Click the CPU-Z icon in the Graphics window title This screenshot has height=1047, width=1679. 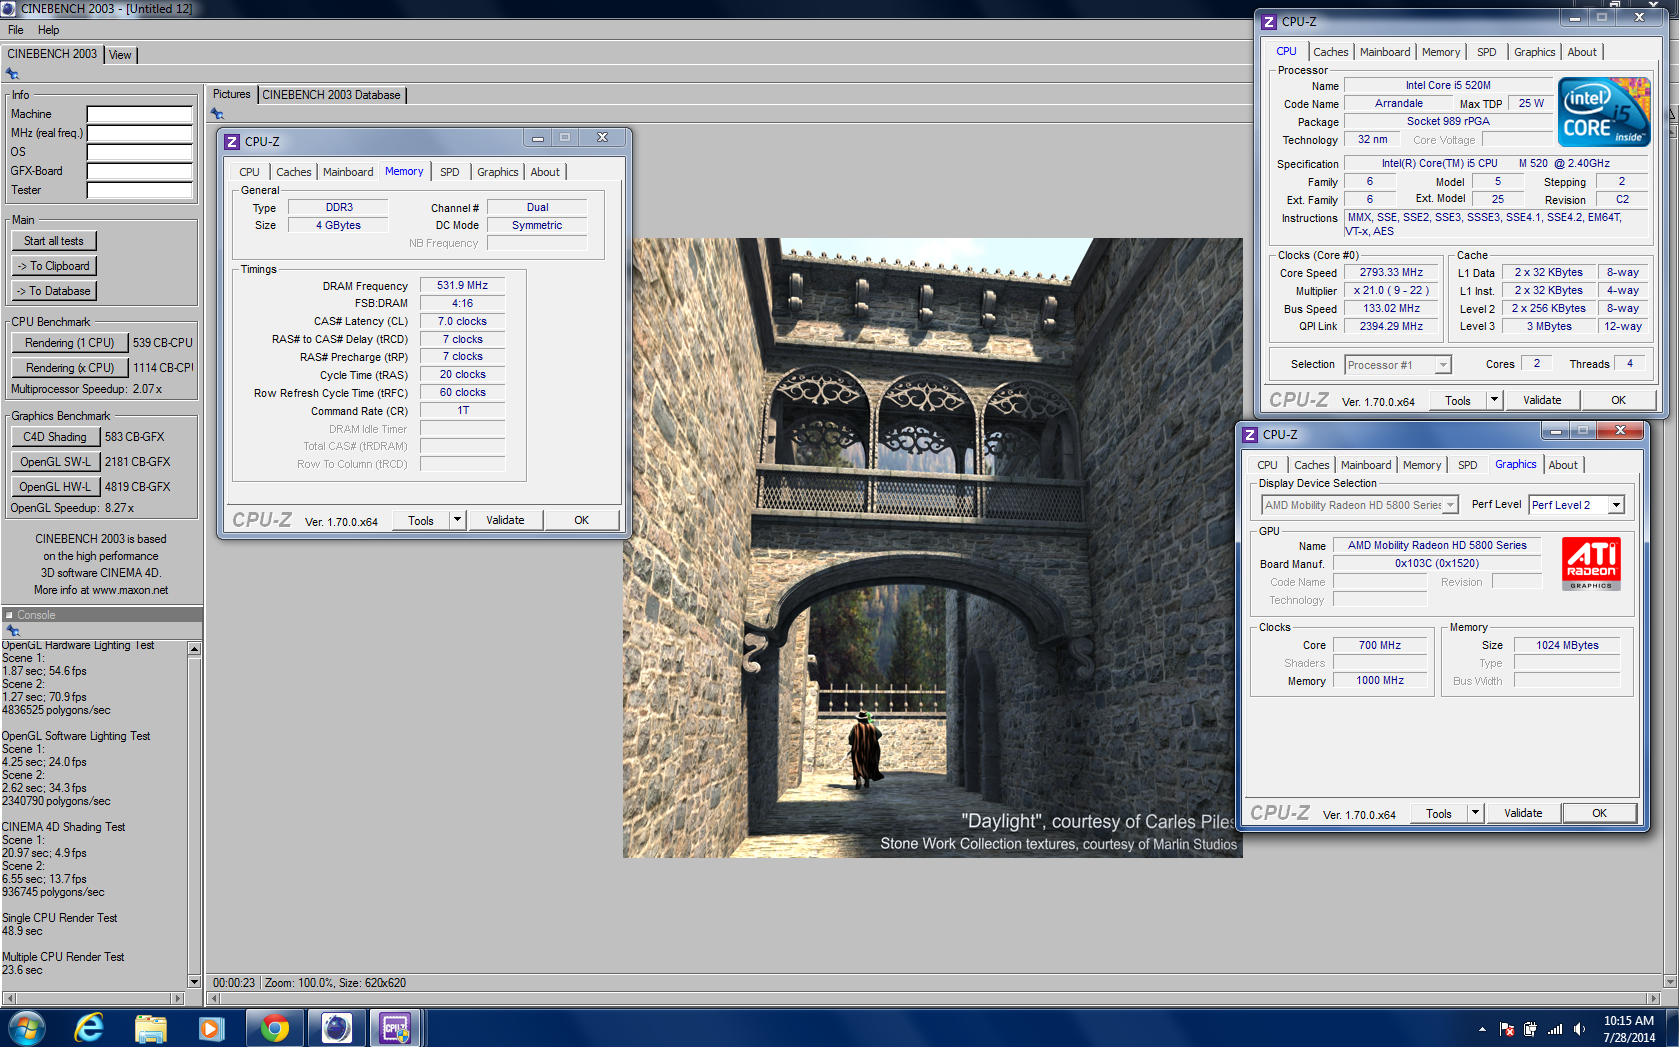point(1250,435)
